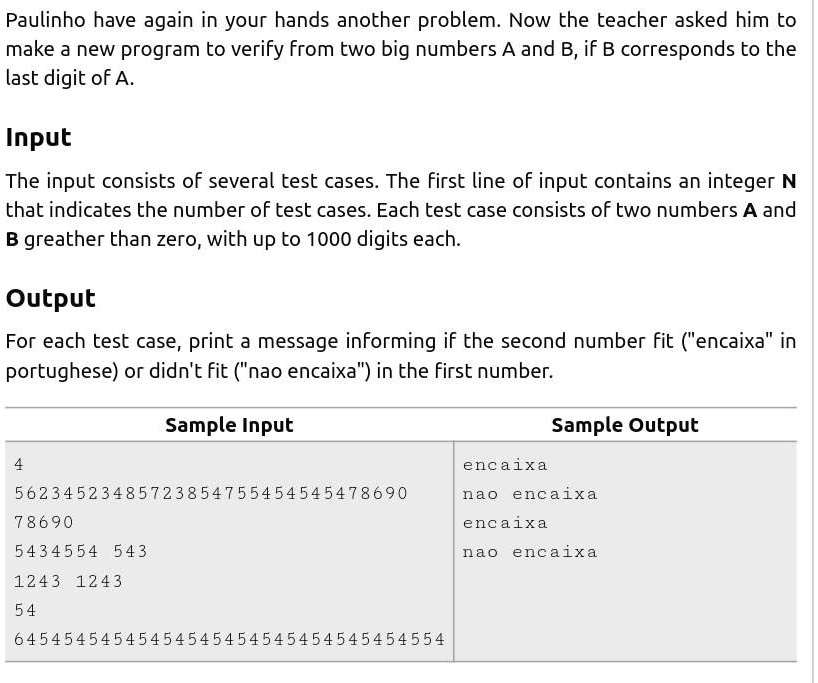Click the standalone 78690 input line
Image resolution: width=818 pixels, height=683 pixels.
tap(44, 522)
